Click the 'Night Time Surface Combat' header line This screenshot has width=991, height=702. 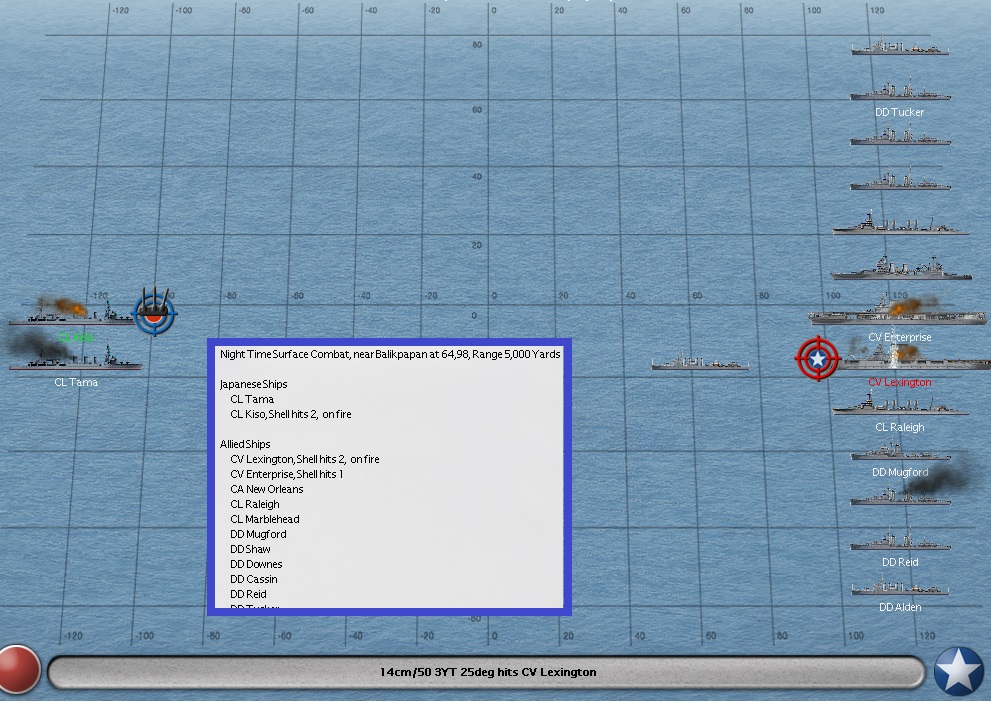390,354
